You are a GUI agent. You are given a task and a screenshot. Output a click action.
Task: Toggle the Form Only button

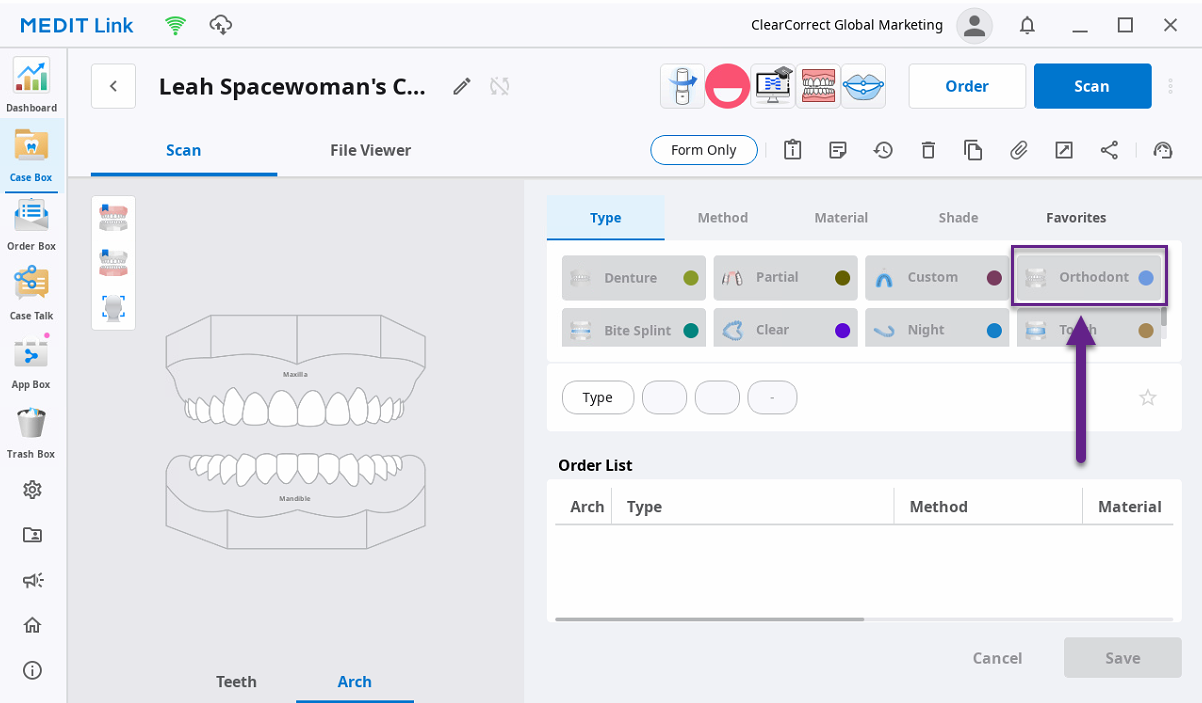click(x=704, y=150)
